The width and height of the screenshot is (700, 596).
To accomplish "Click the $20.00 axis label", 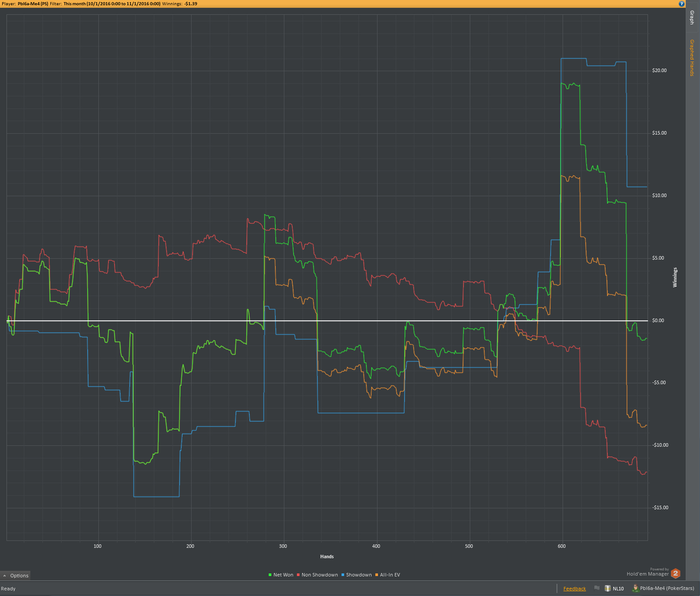I will click(659, 71).
